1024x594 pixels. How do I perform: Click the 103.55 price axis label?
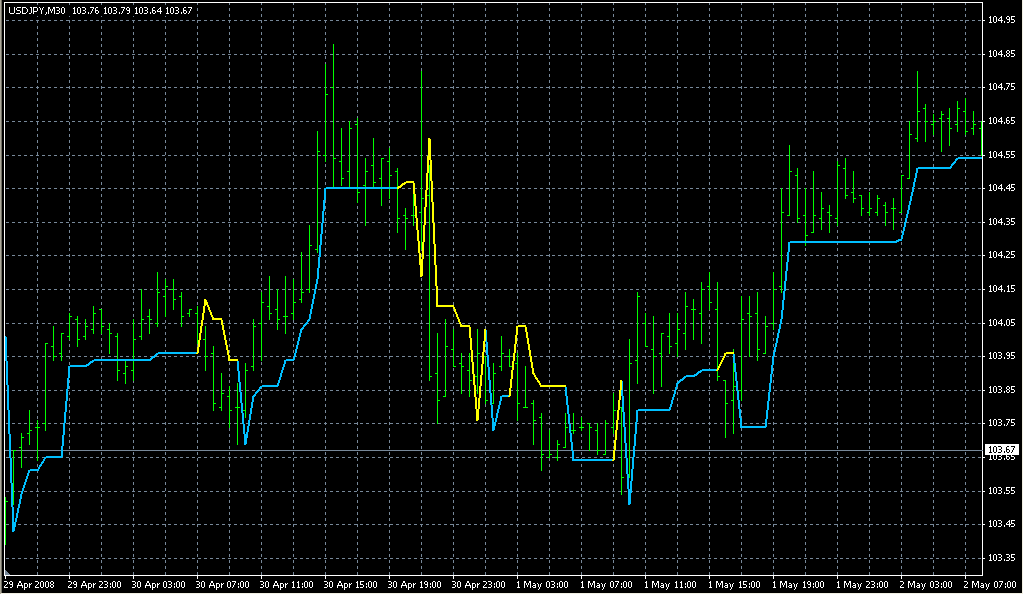coord(1002,491)
